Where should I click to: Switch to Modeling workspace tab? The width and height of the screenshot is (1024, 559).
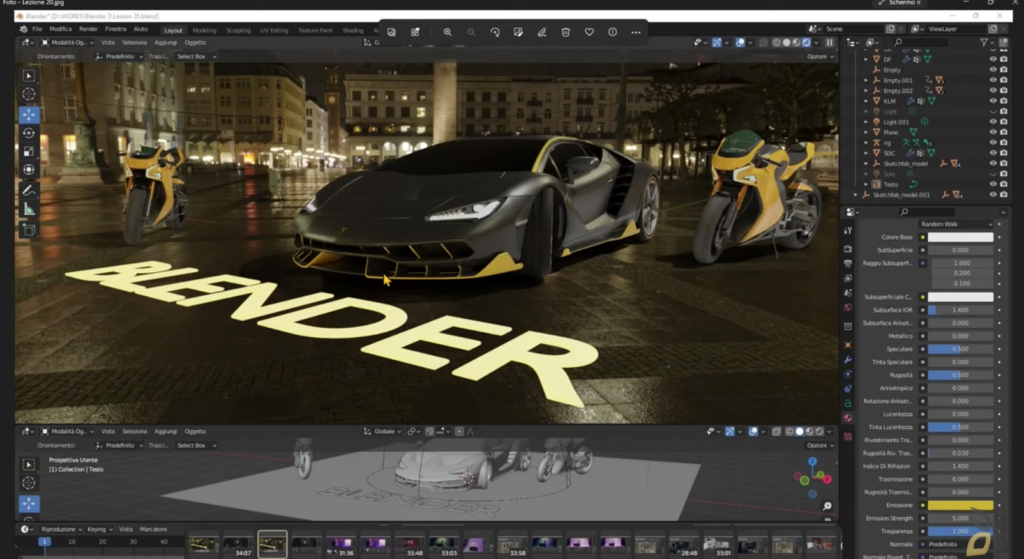pos(204,31)
